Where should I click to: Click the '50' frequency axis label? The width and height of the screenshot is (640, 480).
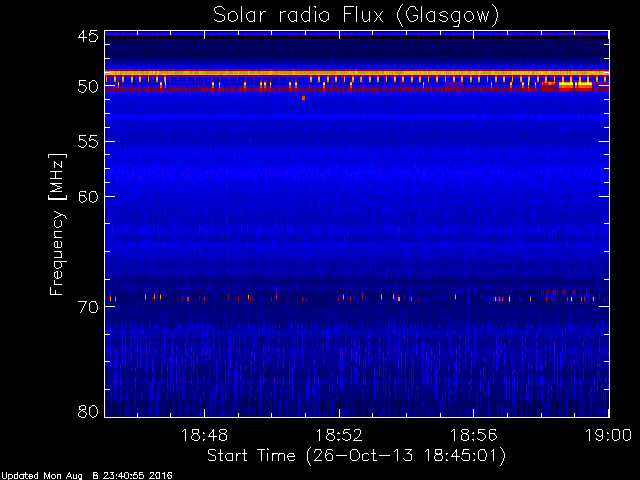click(88, 87)
